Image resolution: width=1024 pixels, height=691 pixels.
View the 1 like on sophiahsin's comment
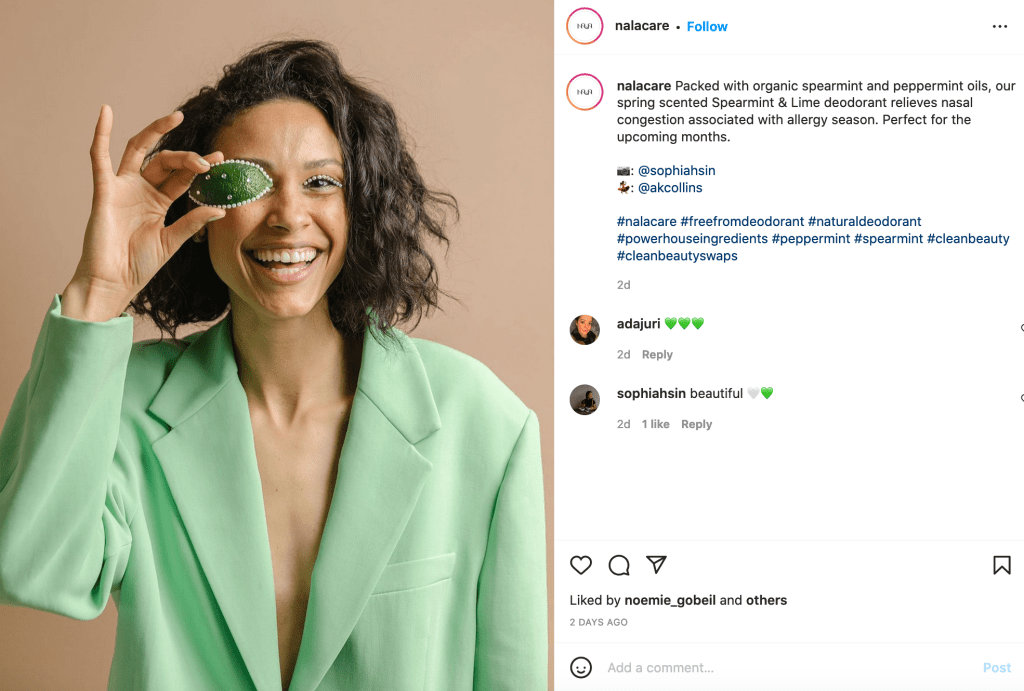[656, 425]
